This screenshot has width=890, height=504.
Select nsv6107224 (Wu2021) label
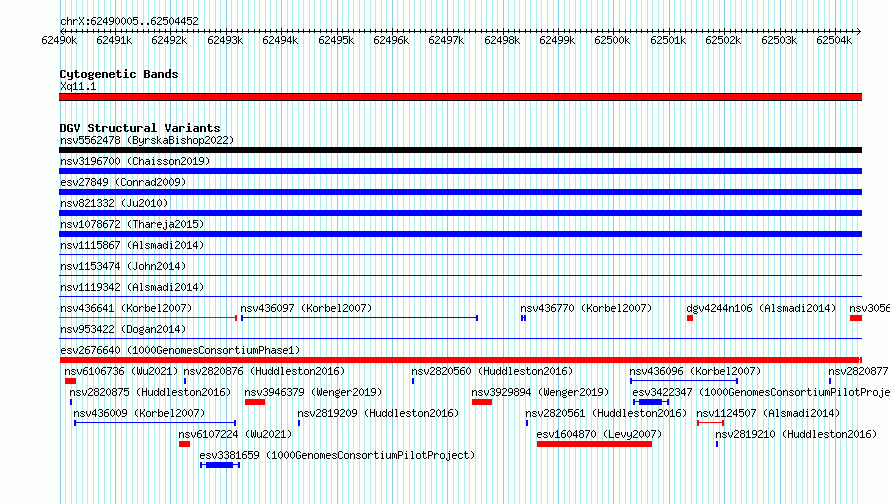(x=235, y=434)
